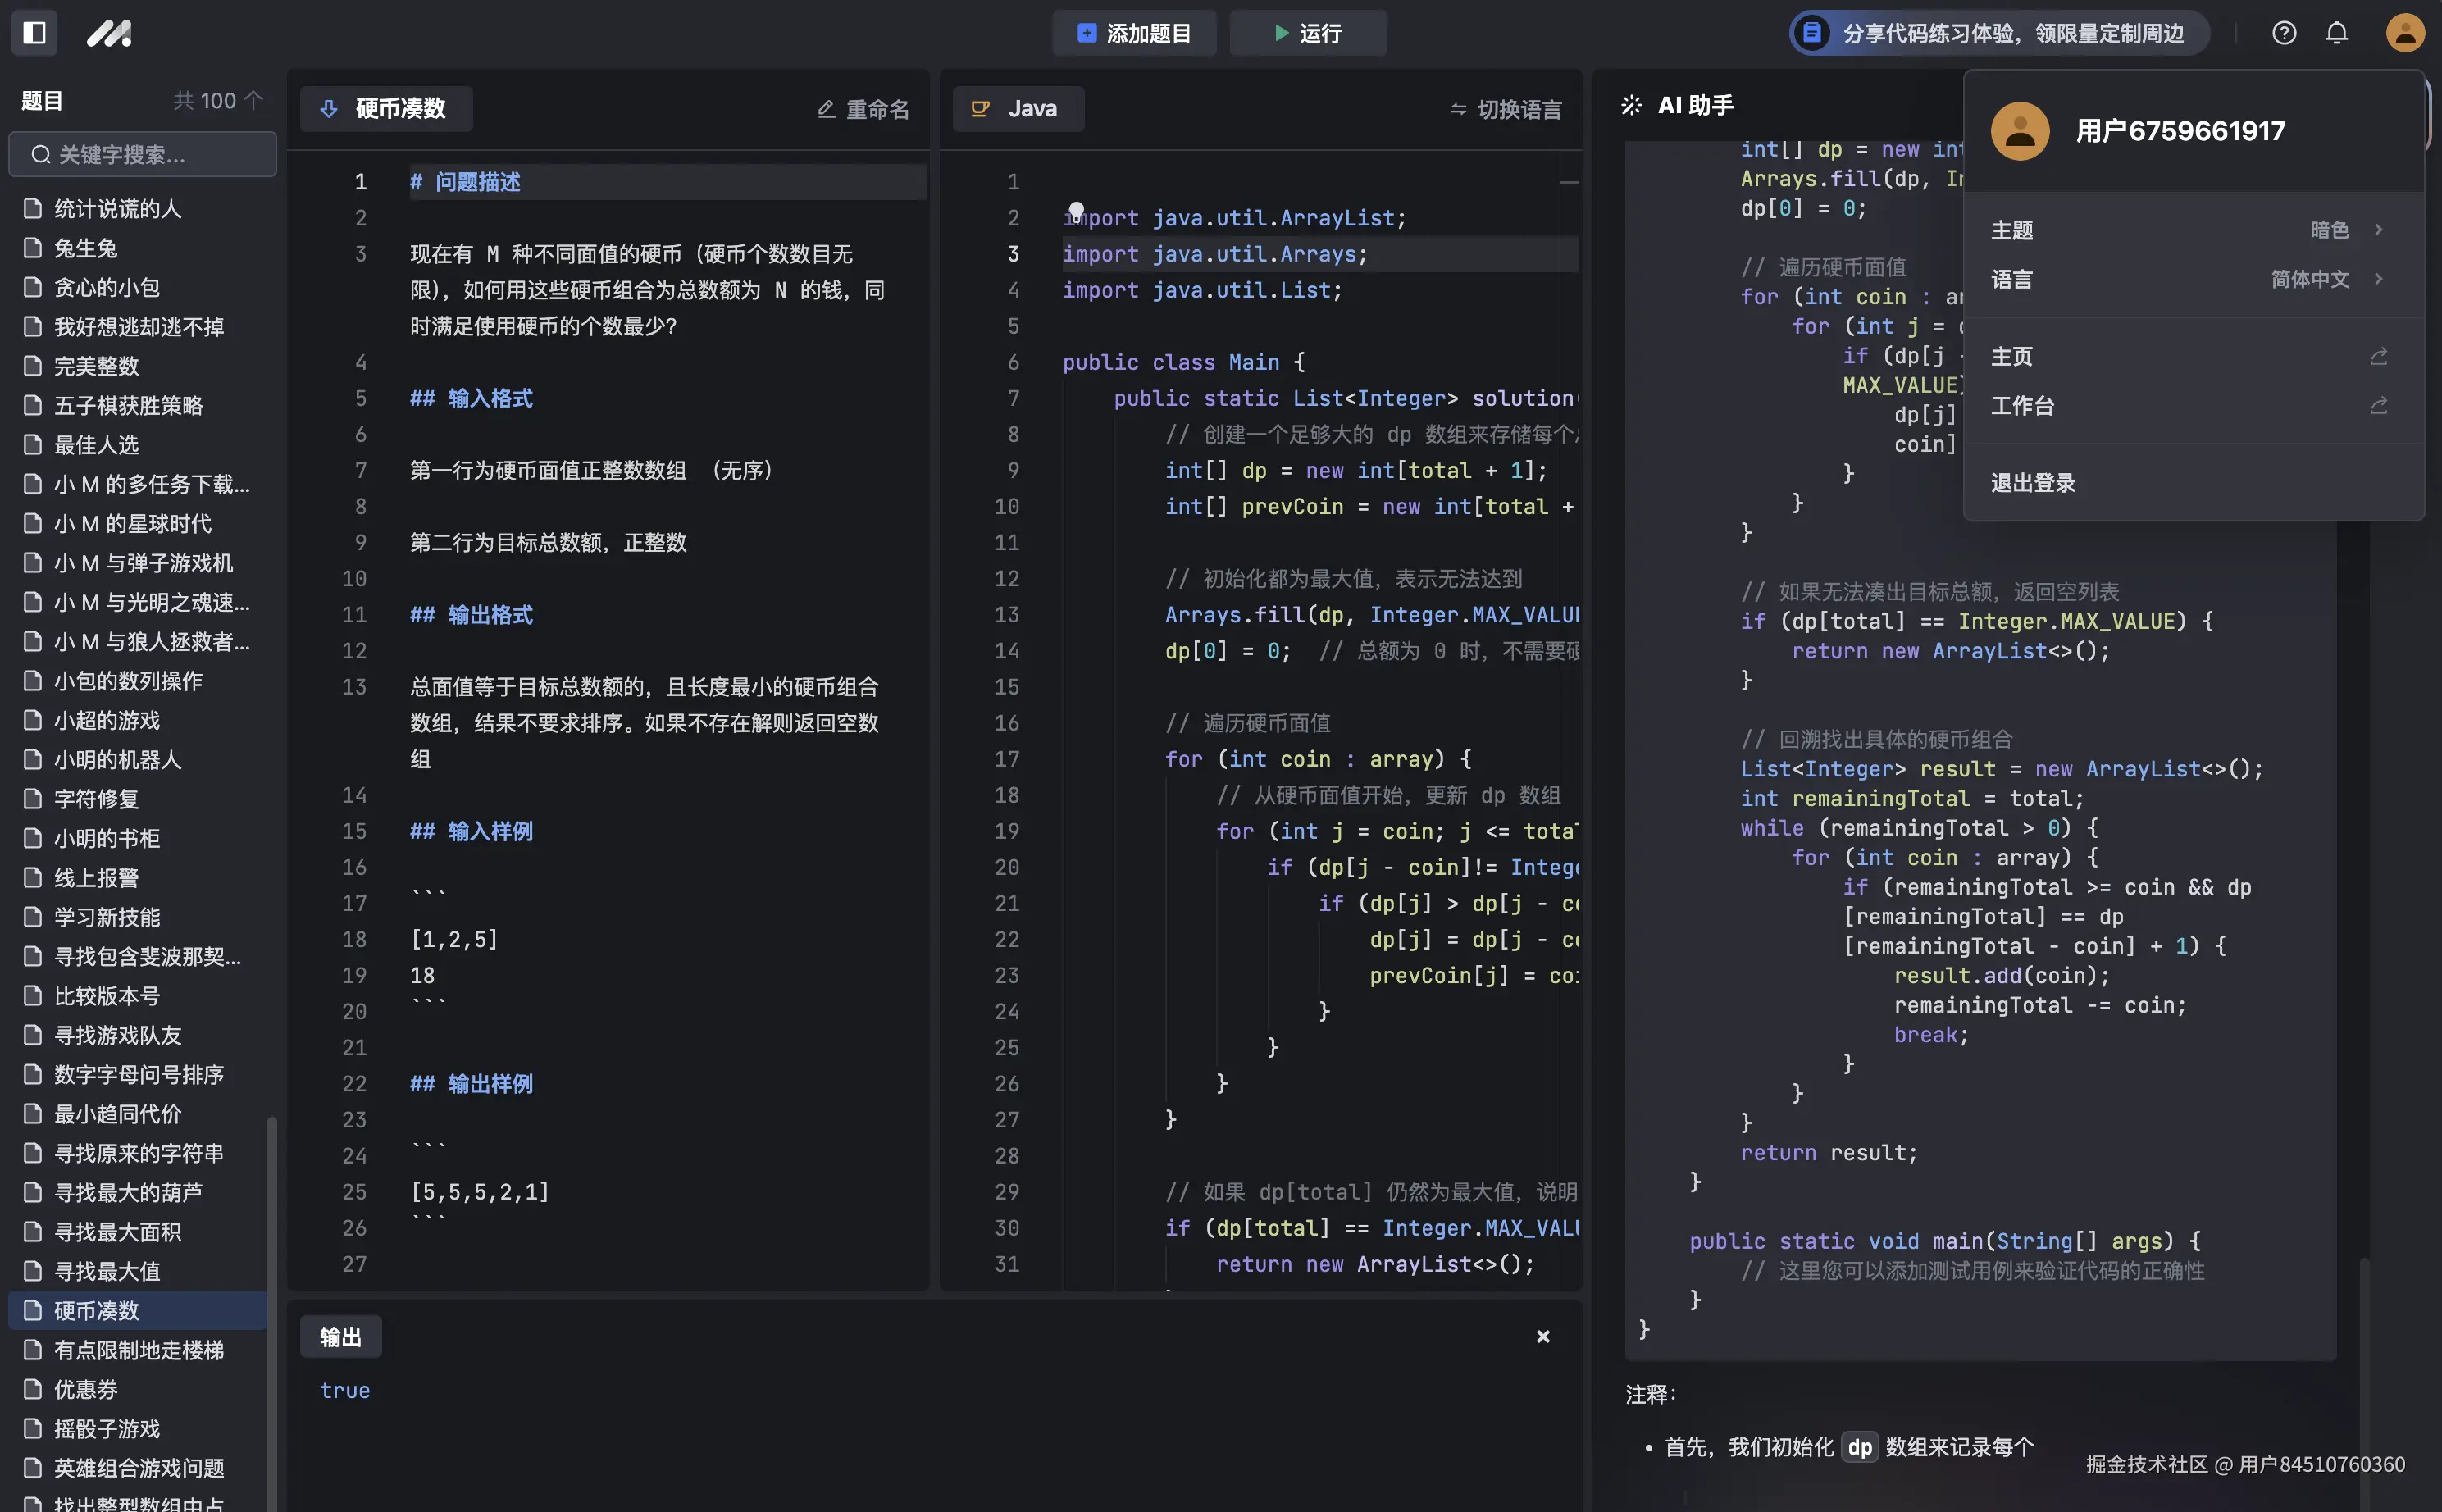
Task: Open 工作台 from the user menu
Action: tap(2022, 406)
